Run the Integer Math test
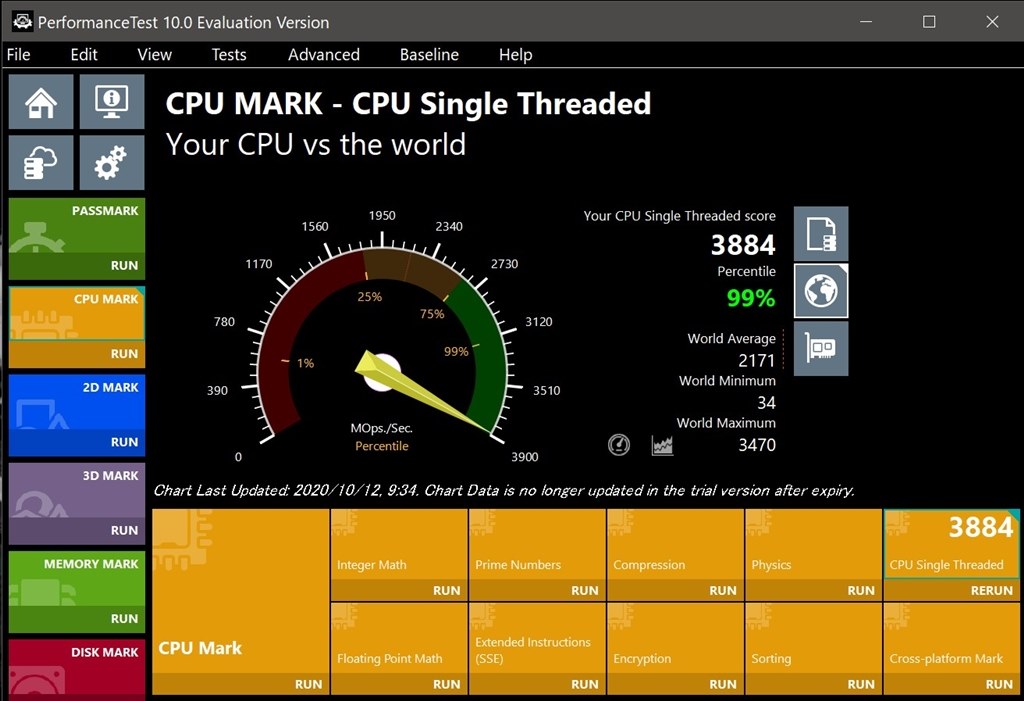The height and width of the screenshot is (701, 1024). coord(399,590)
